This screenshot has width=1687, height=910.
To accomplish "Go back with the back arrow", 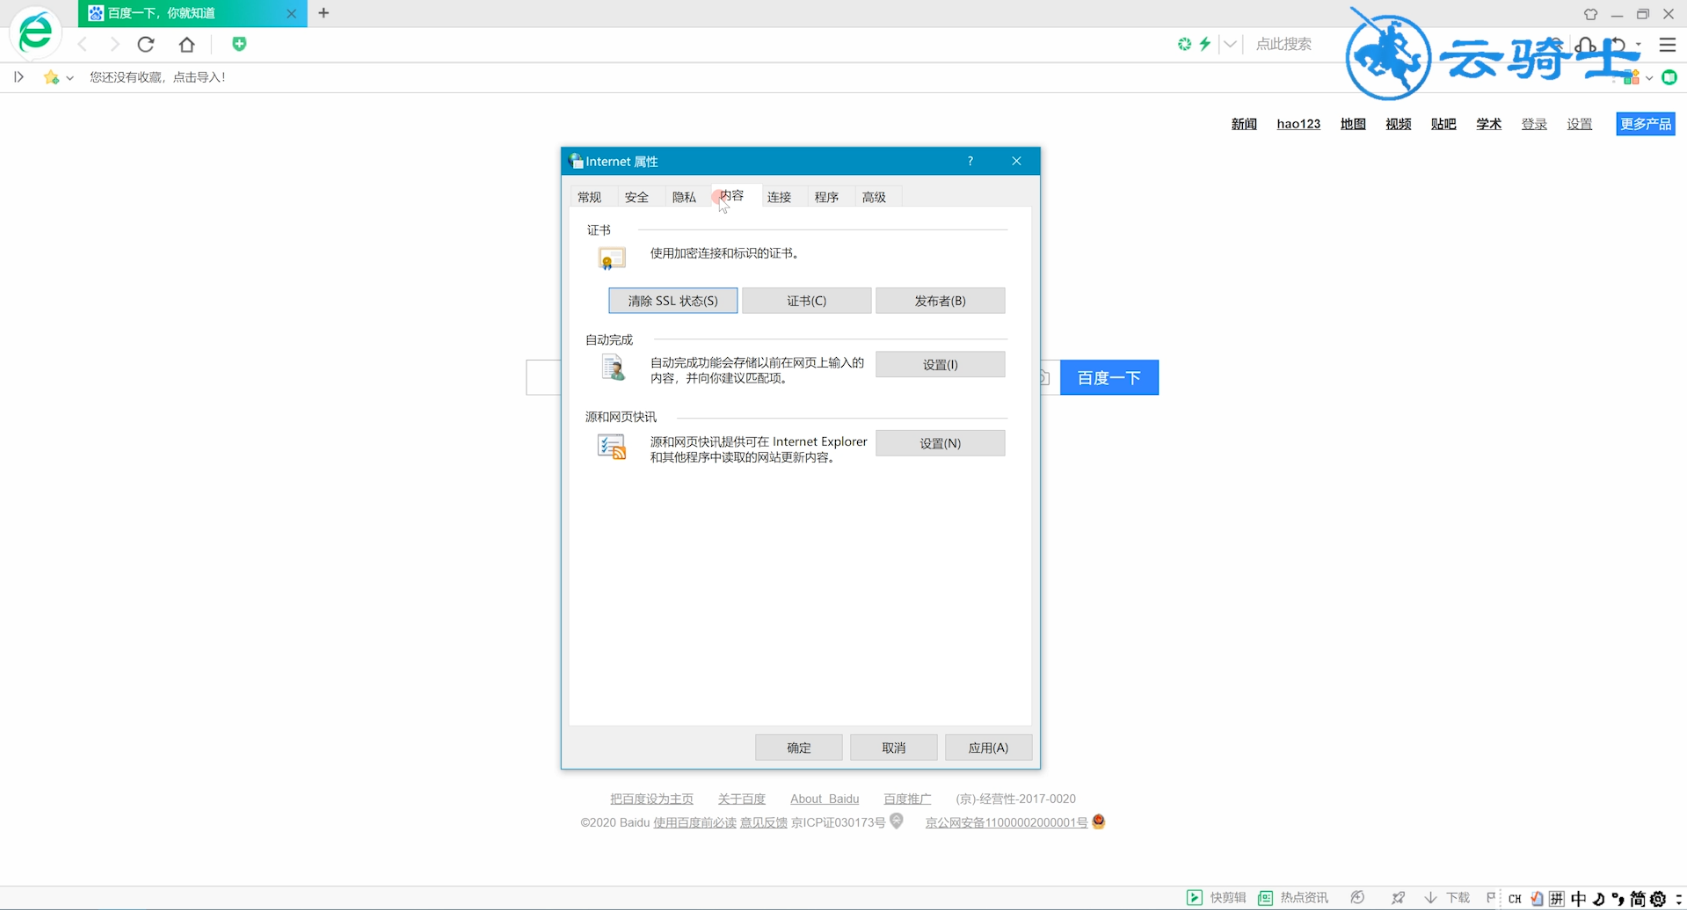I will 83,44.
